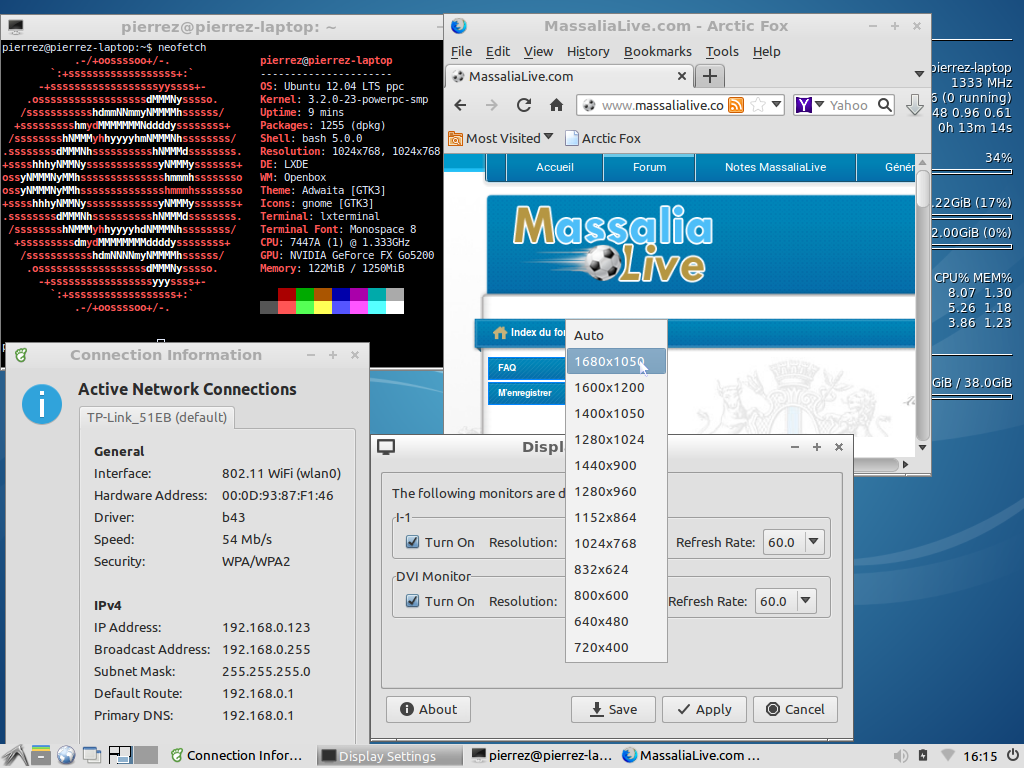Expand the DVI Monitor Refresh Rate dropdown
The image size is (1024, 768).
tap(805, 600)
